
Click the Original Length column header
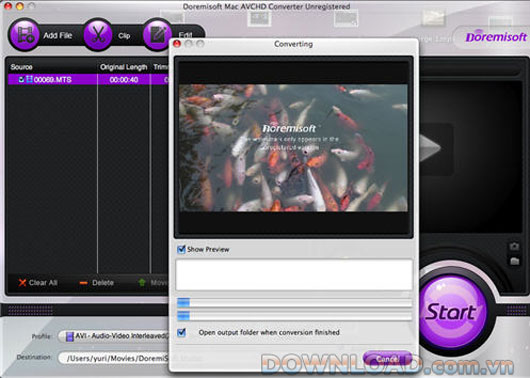pyautogui.click(x=123, y=67)
